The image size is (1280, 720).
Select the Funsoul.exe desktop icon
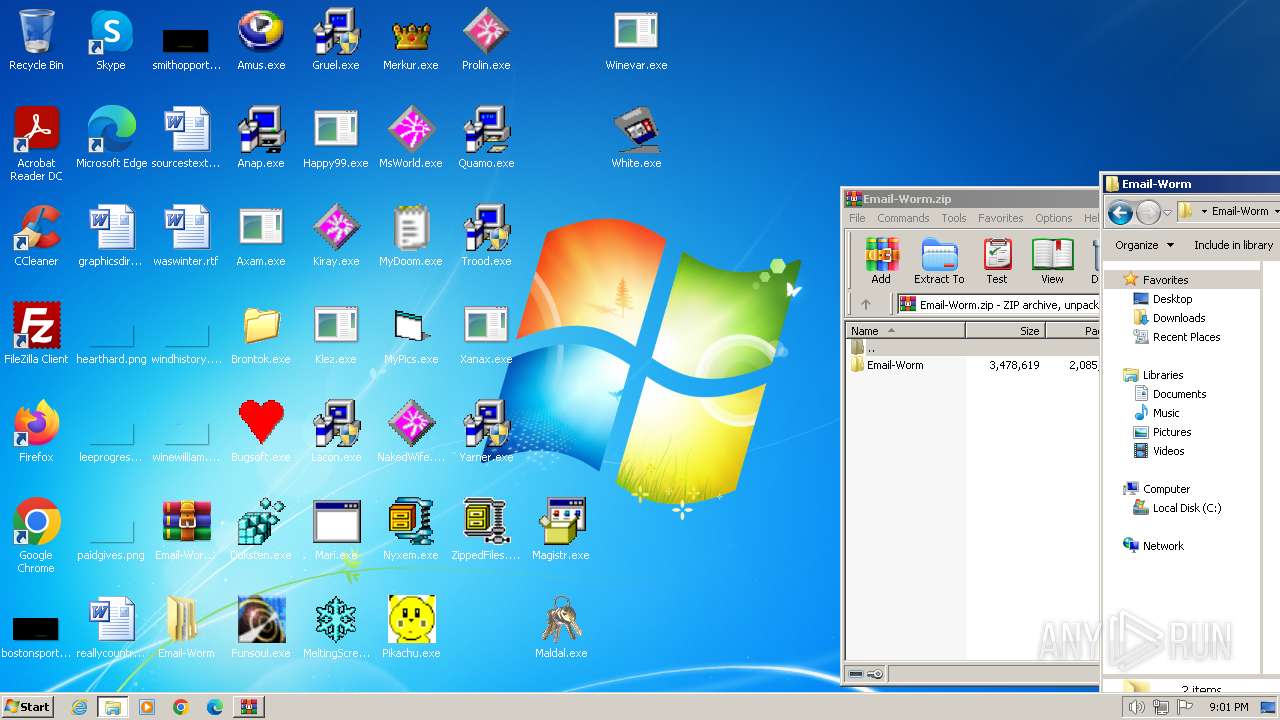click(261, 628)
